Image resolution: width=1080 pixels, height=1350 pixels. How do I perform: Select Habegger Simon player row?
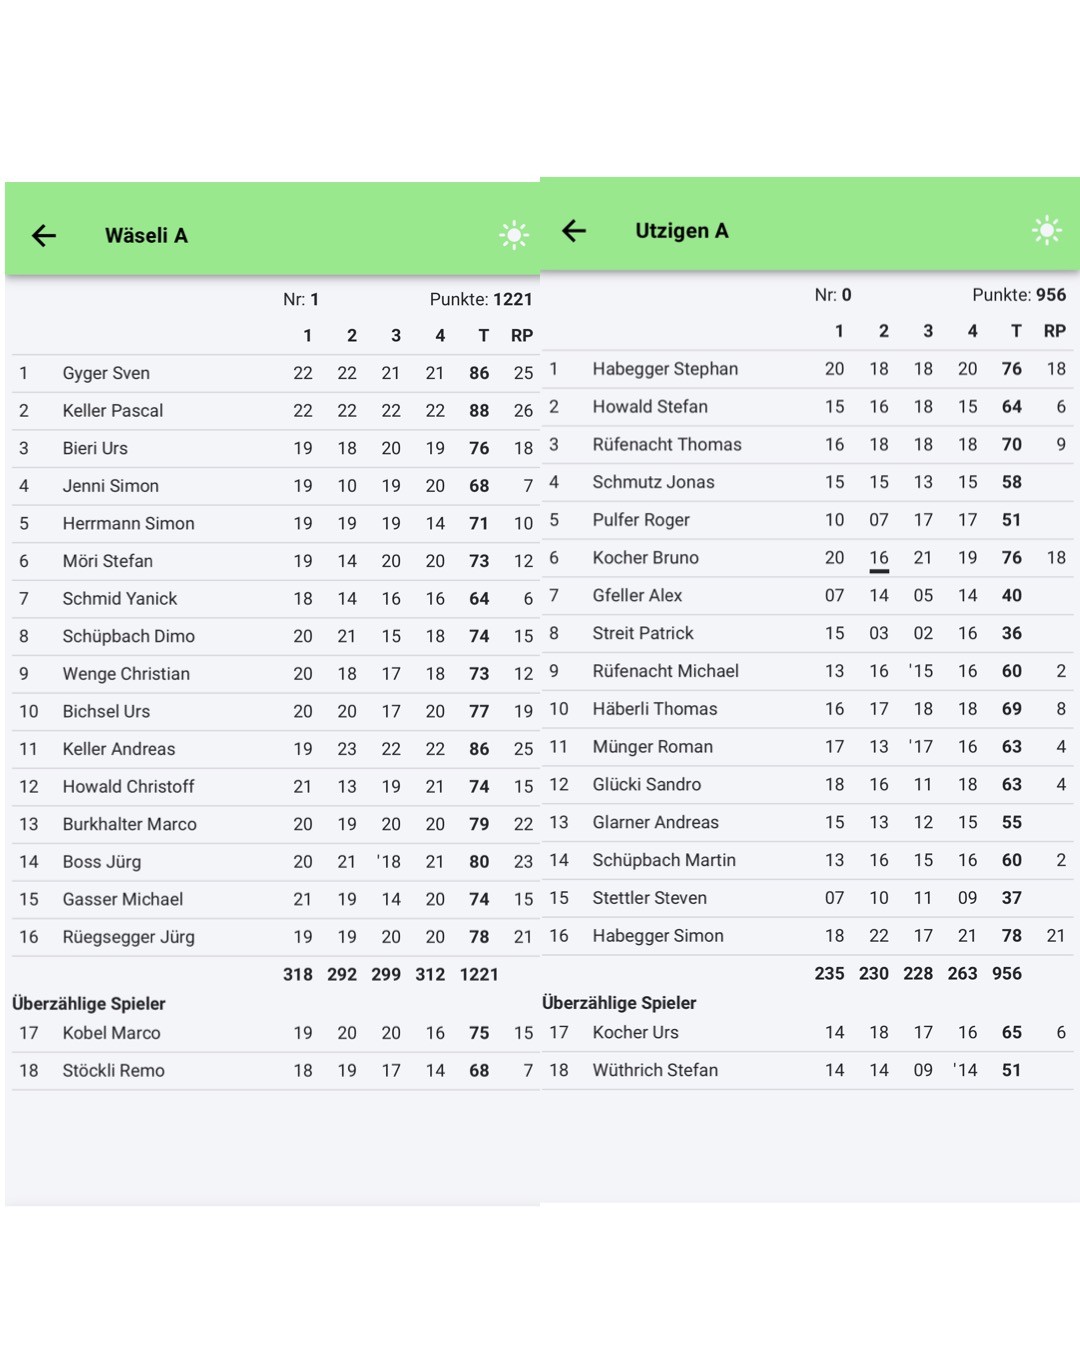pos(657,936)
